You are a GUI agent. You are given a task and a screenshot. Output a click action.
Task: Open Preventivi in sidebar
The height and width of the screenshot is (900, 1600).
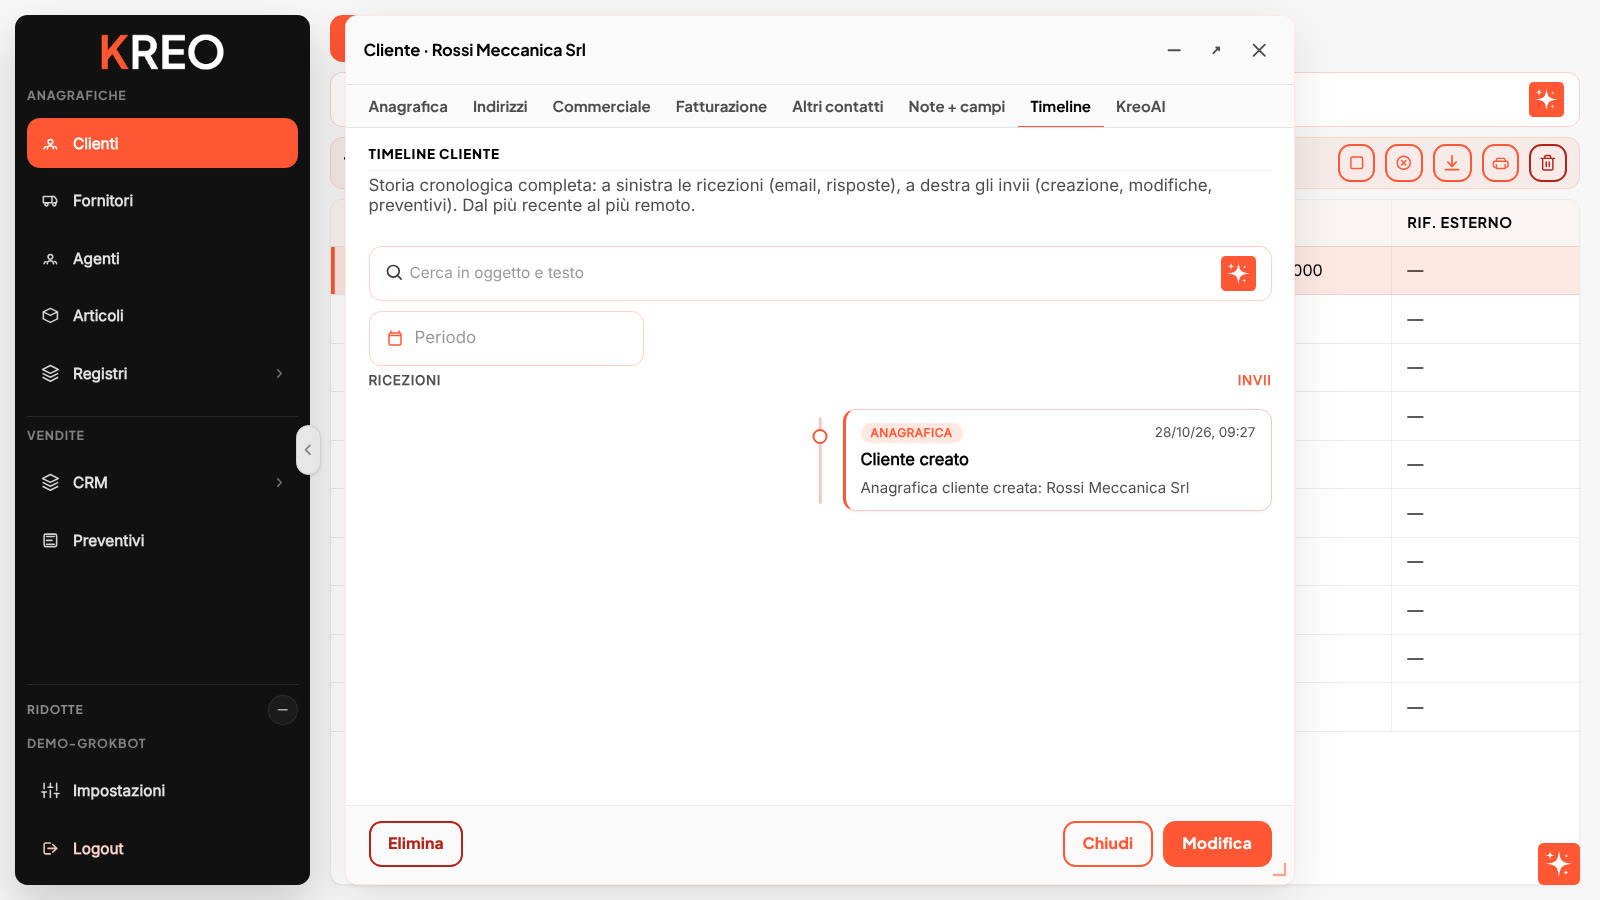(162, 541)
